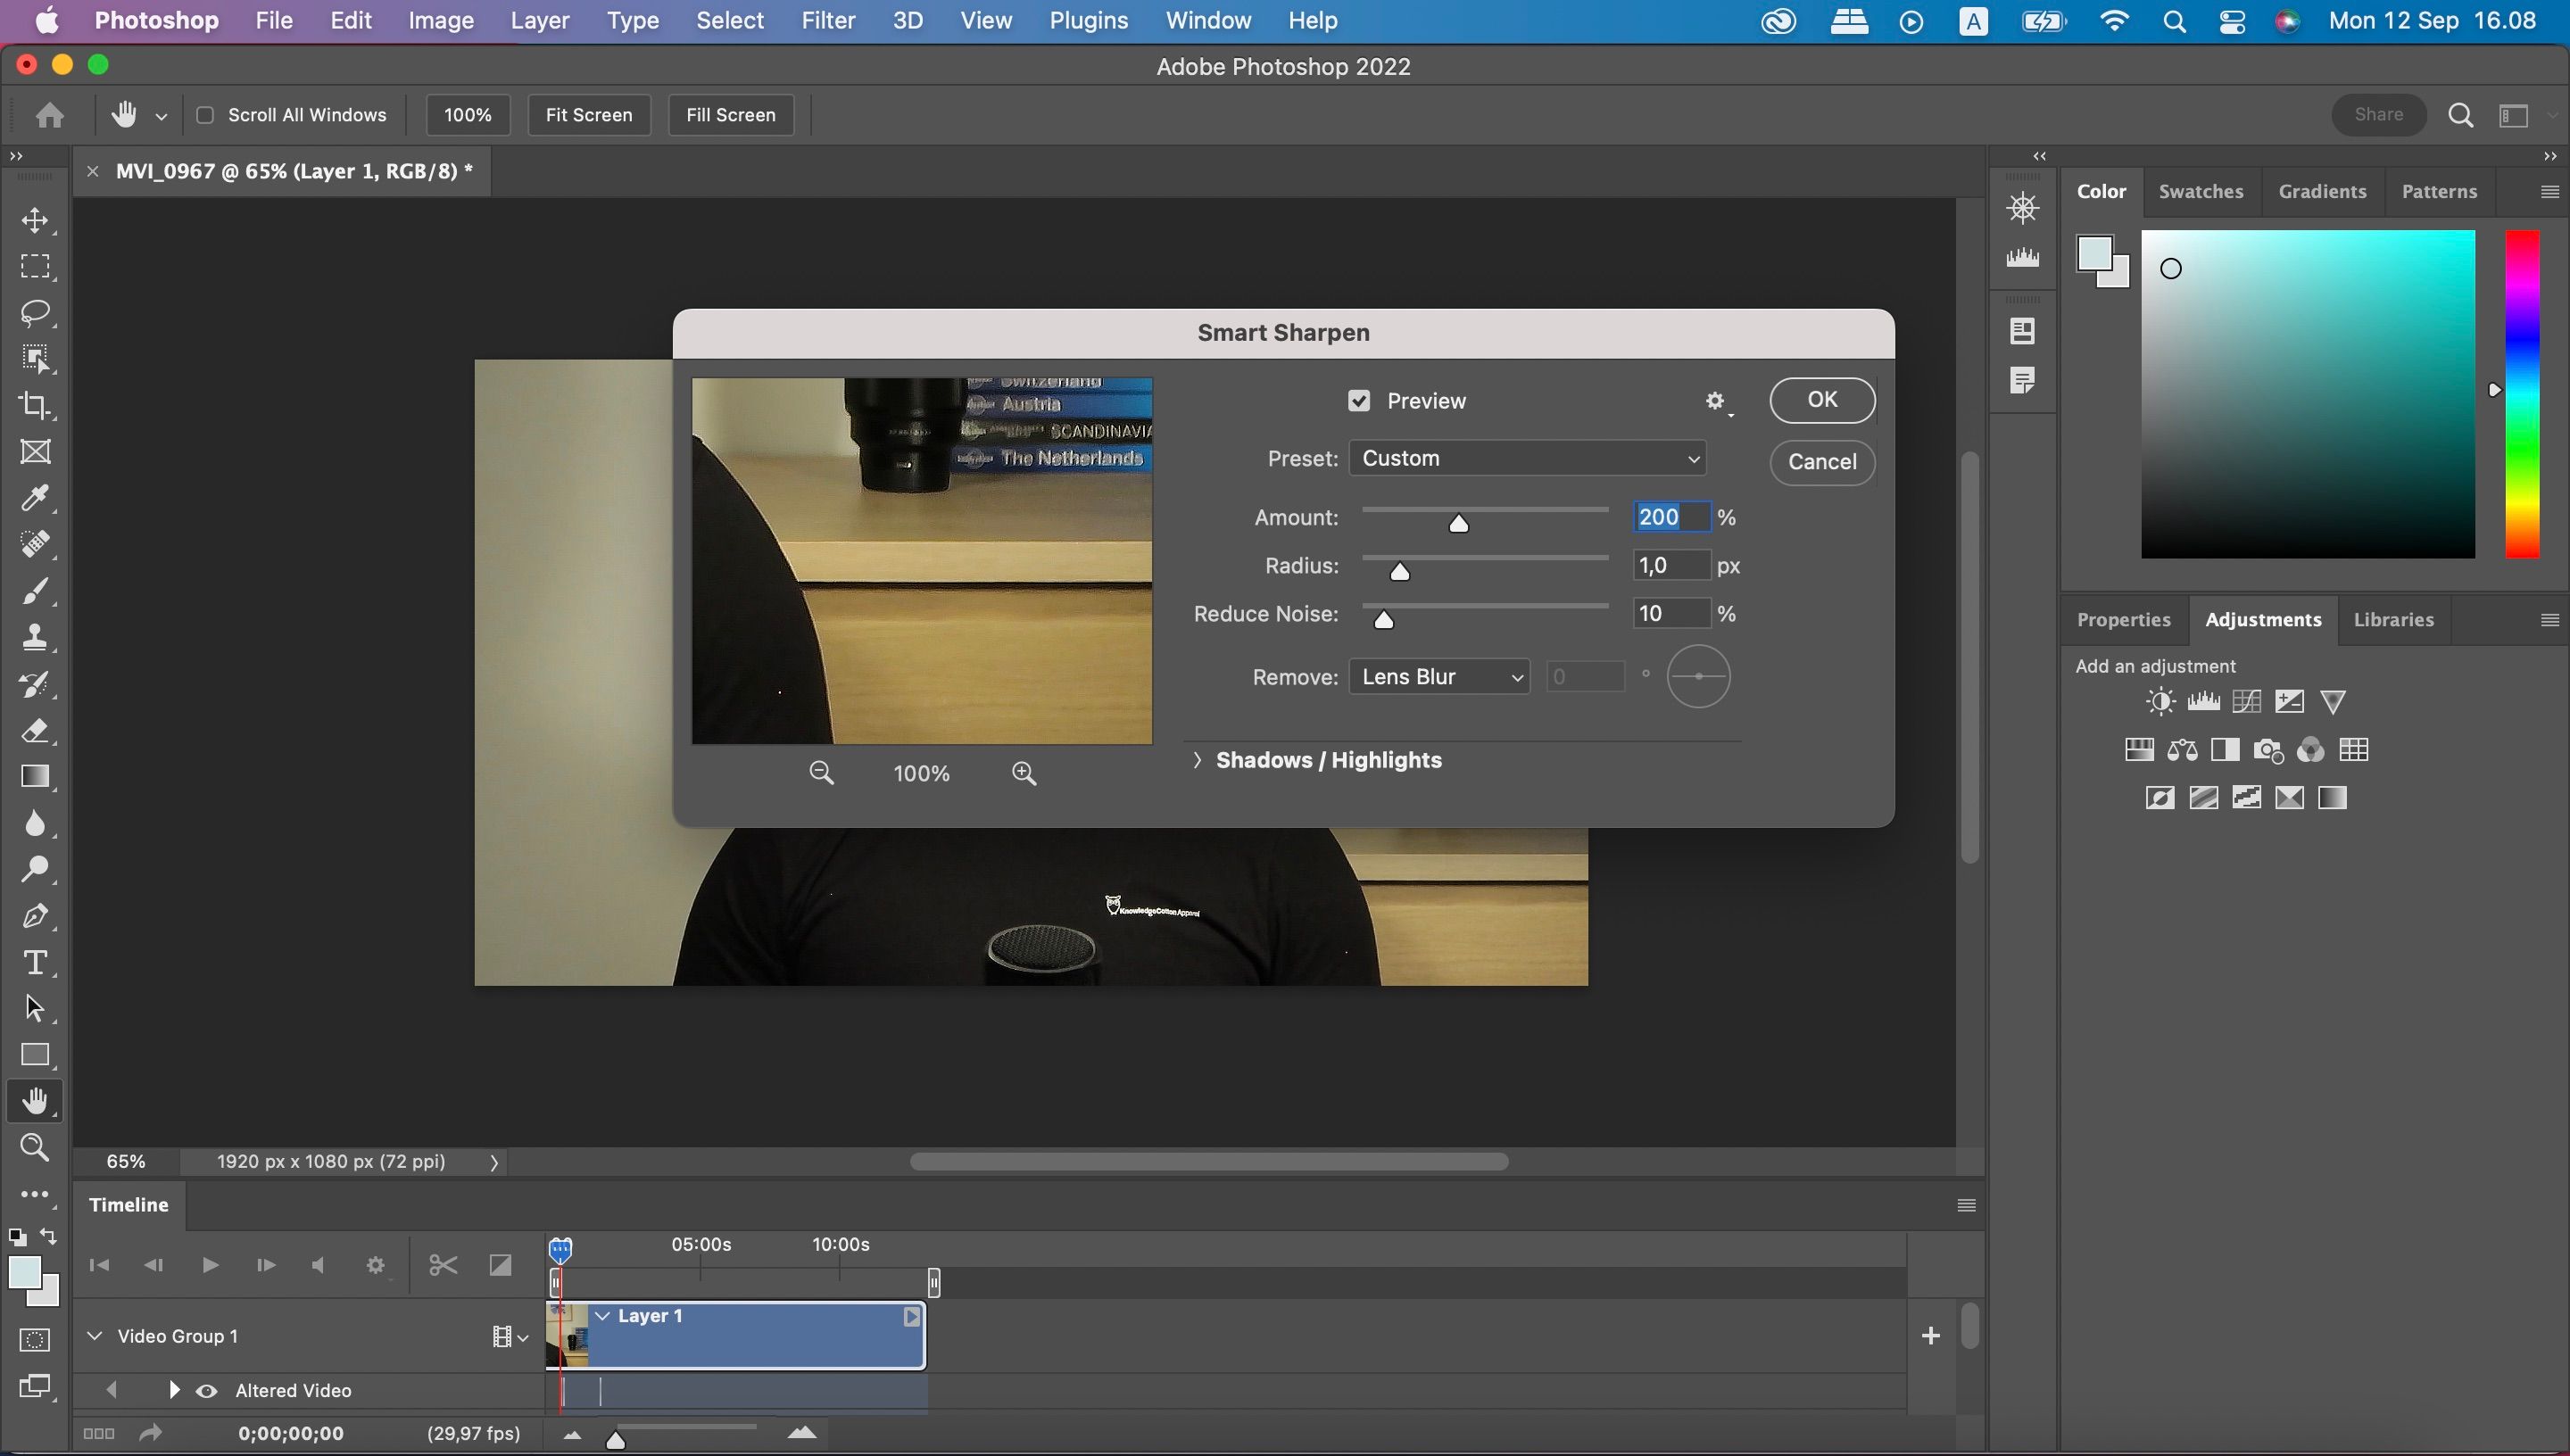Open the Filter menu
The height and width of the screenshot is (1456, 2570).
tap(827, 20)
